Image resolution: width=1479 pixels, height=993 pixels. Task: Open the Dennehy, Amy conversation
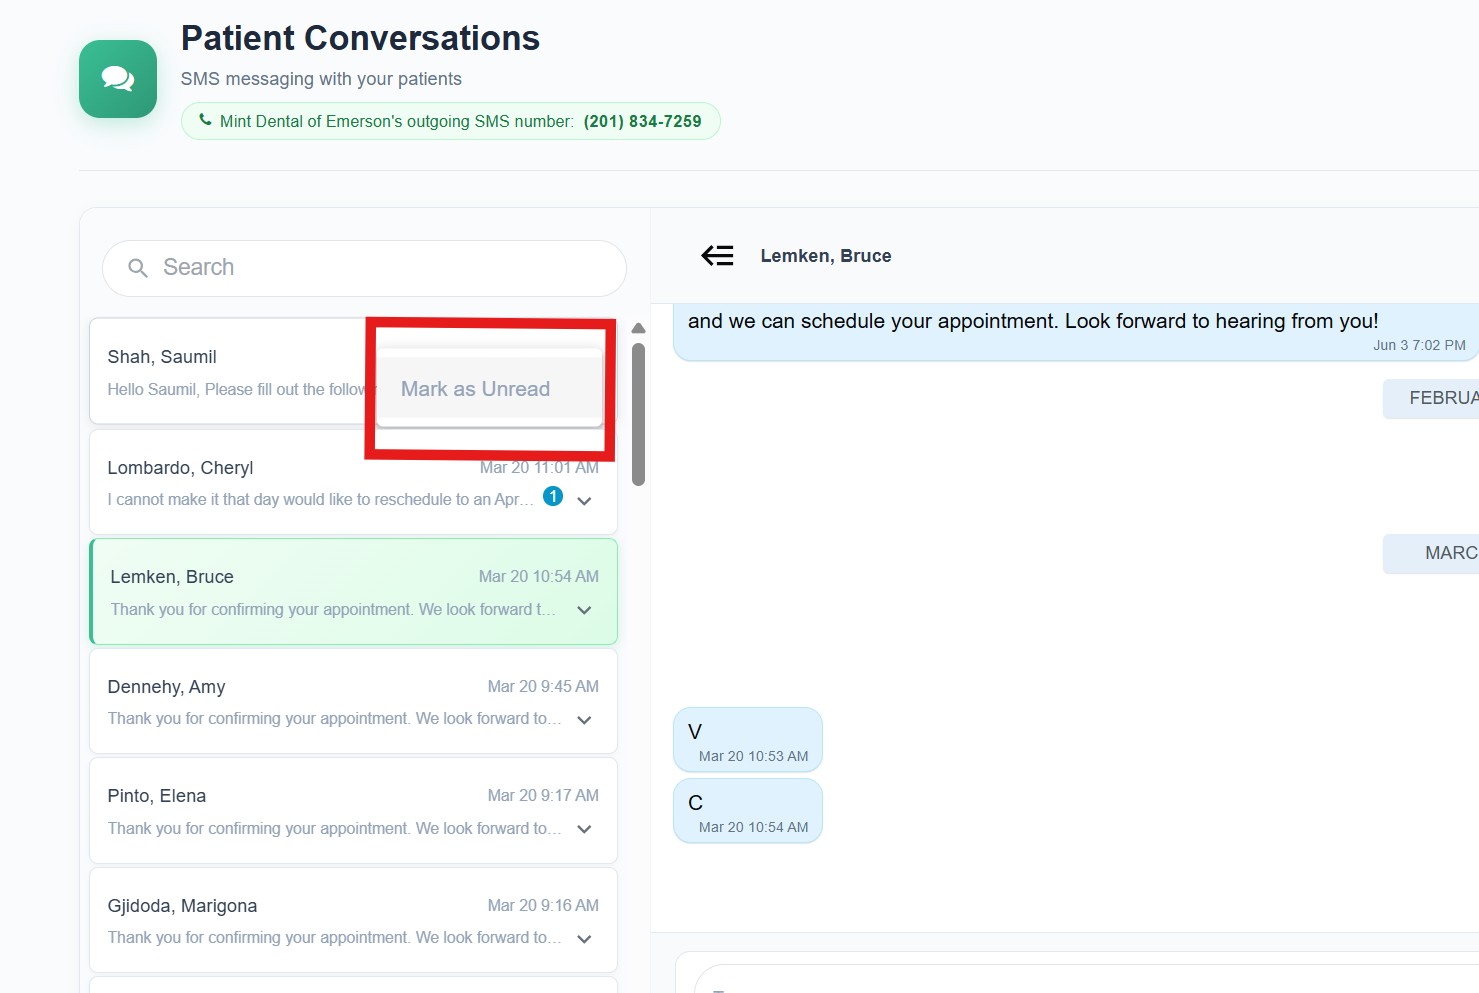(330, 701)
